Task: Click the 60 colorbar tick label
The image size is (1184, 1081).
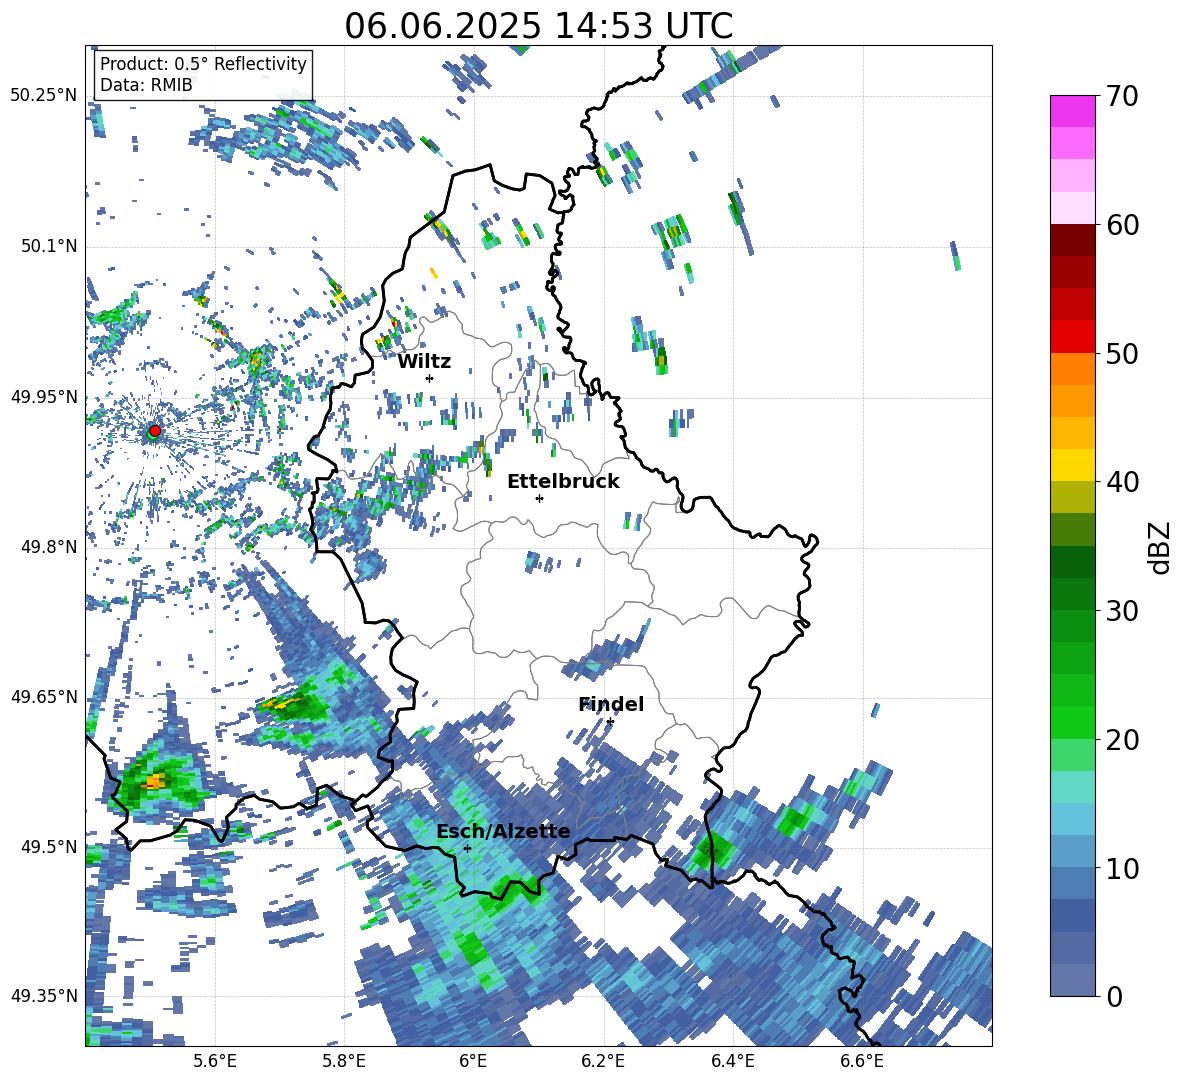Action: (x=1122, y=225)
